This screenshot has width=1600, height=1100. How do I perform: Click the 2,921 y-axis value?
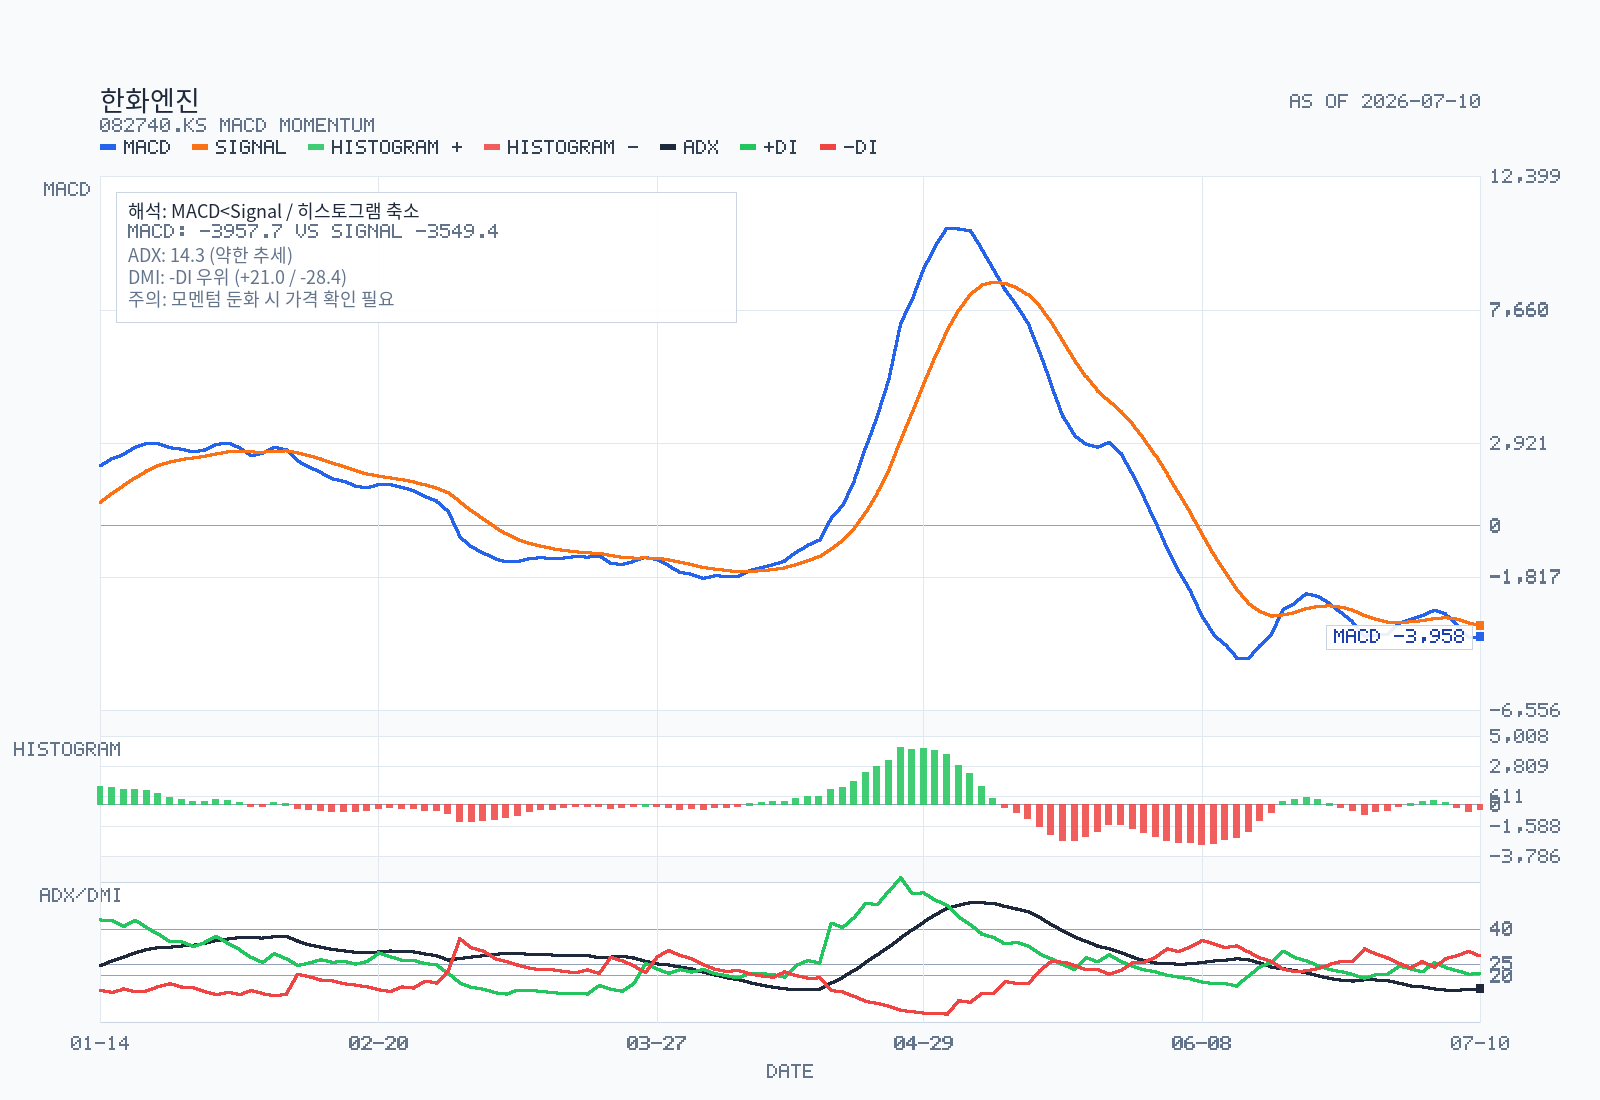[x=1519, y=443]
